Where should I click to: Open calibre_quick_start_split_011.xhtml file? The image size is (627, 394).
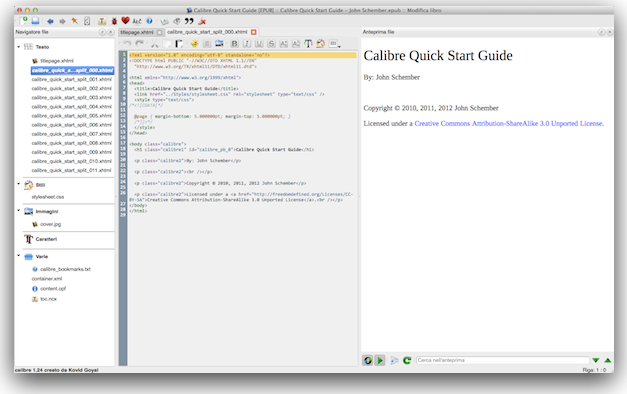(x=72, y=170)
